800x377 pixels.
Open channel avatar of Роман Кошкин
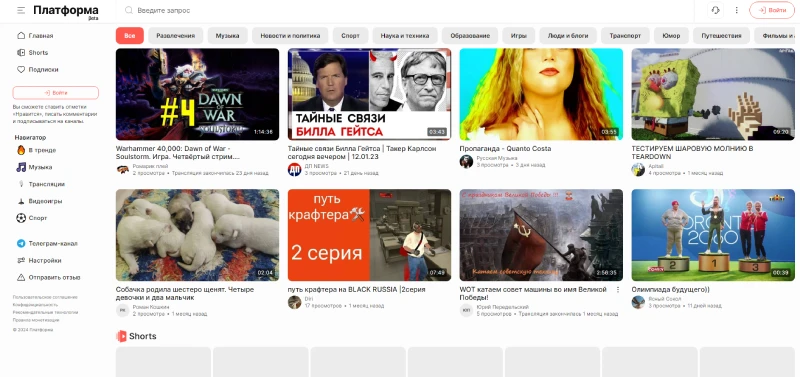(122, 310)
